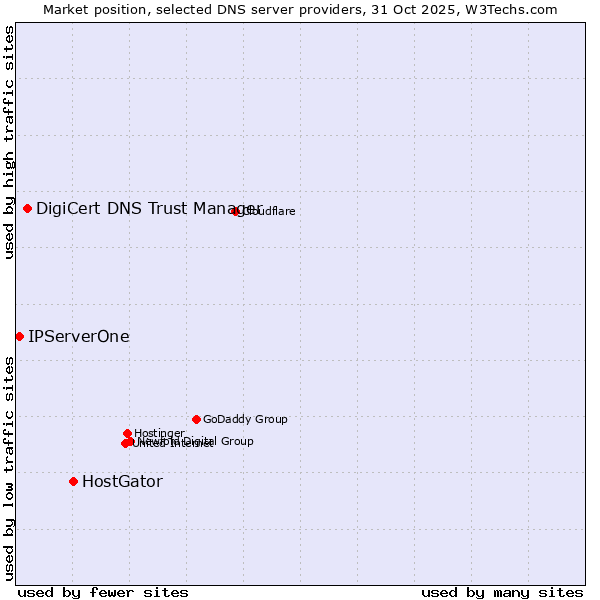Viewport: 600px width, 600px height.
Task: Click the Hostinger label text
Action: 159,433
